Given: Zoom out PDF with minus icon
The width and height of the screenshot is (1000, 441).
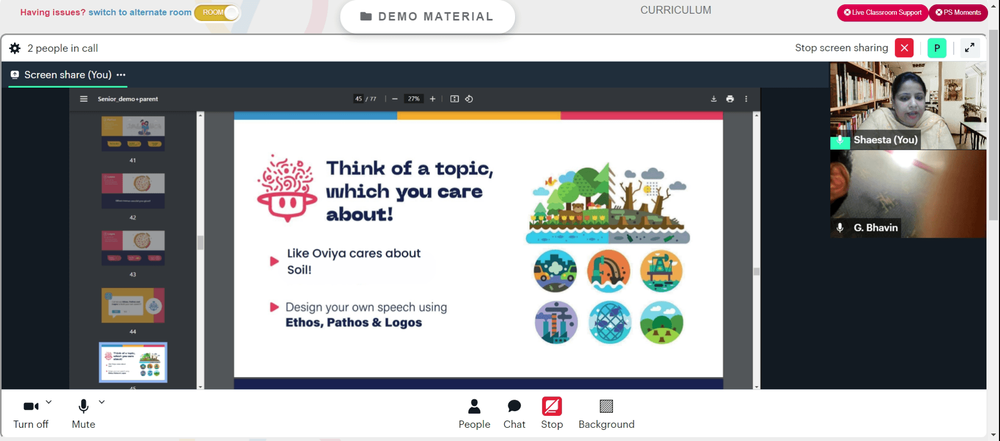Looking at the screenshot, I should point(395,99).
